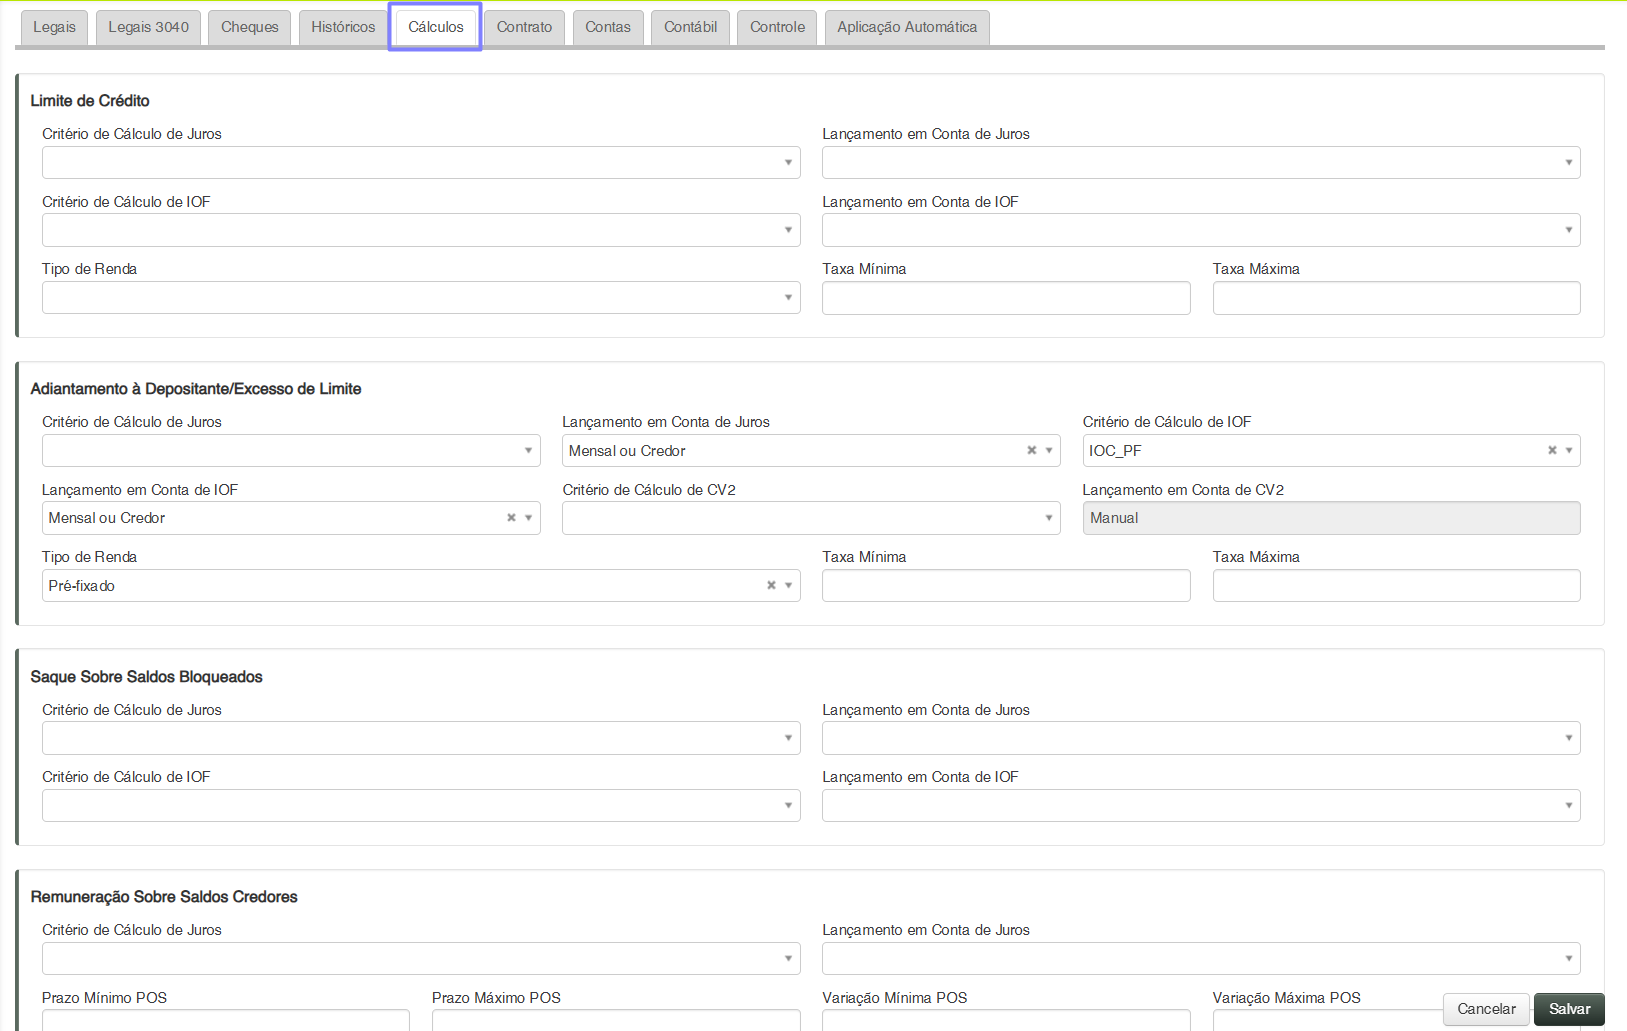Viewport: 1627px width, 1031px height.
Task: Open the Legais 3040 tab
Action: 148,27
